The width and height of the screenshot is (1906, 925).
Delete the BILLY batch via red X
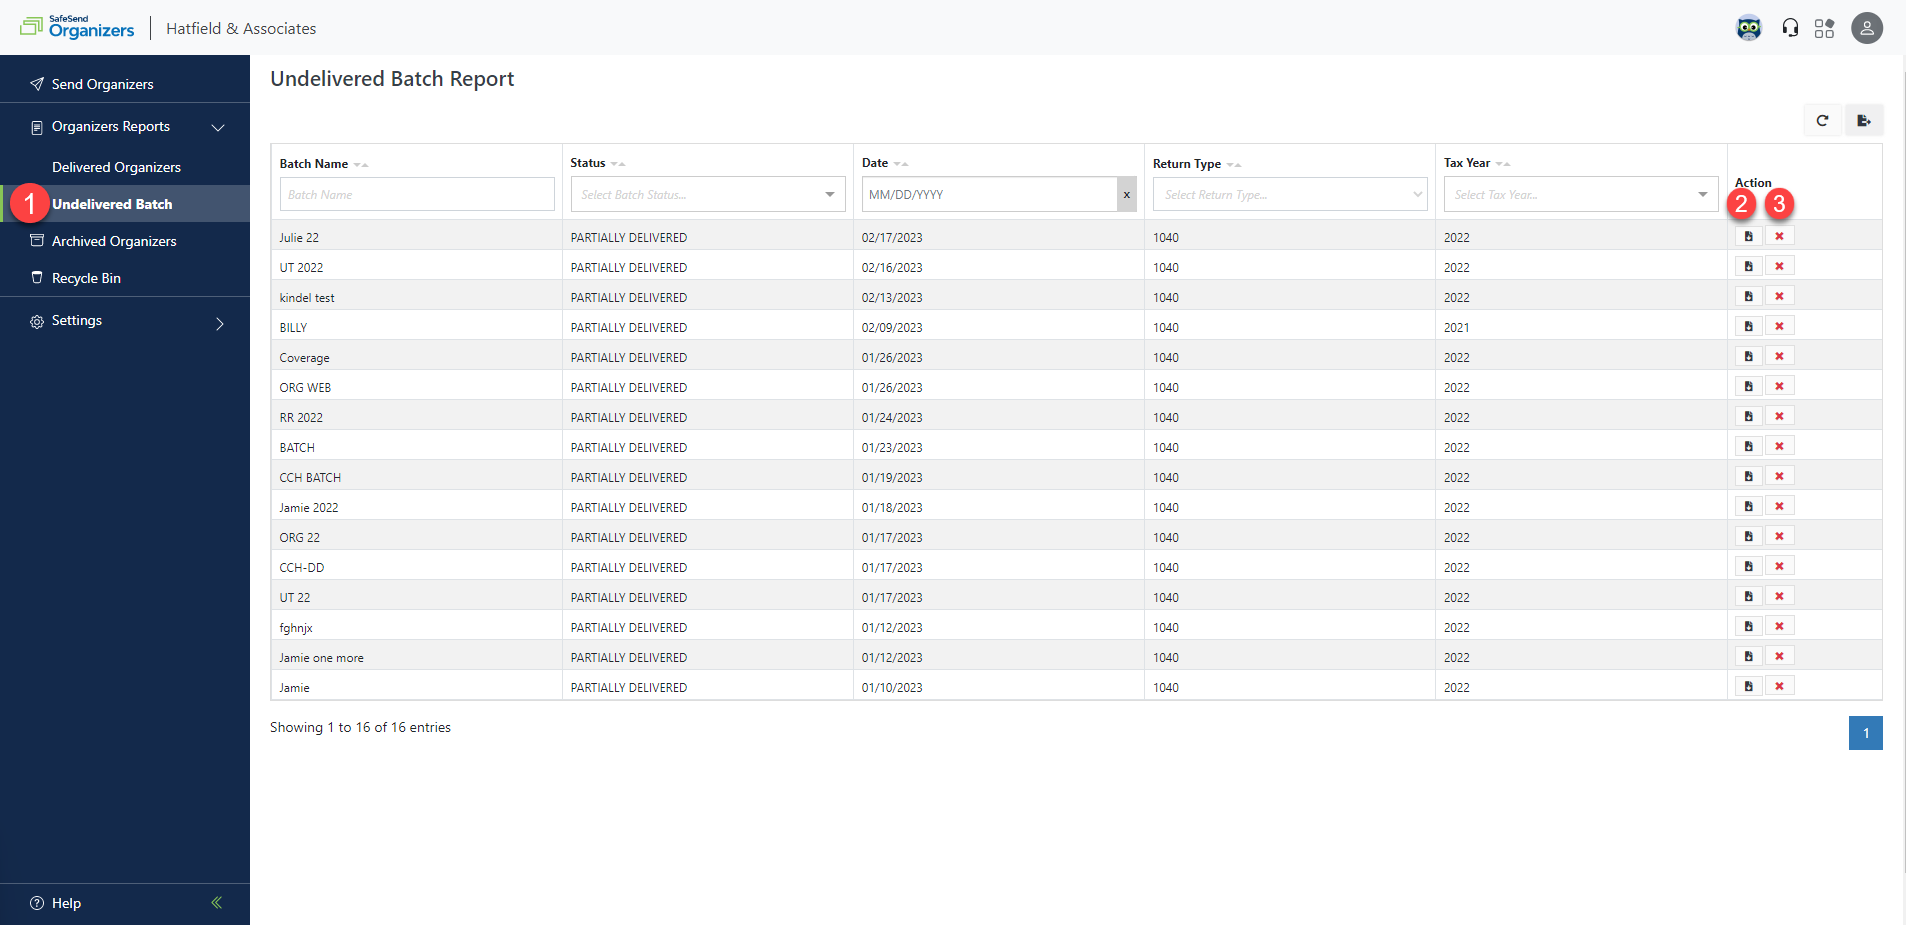(1780, 325)
